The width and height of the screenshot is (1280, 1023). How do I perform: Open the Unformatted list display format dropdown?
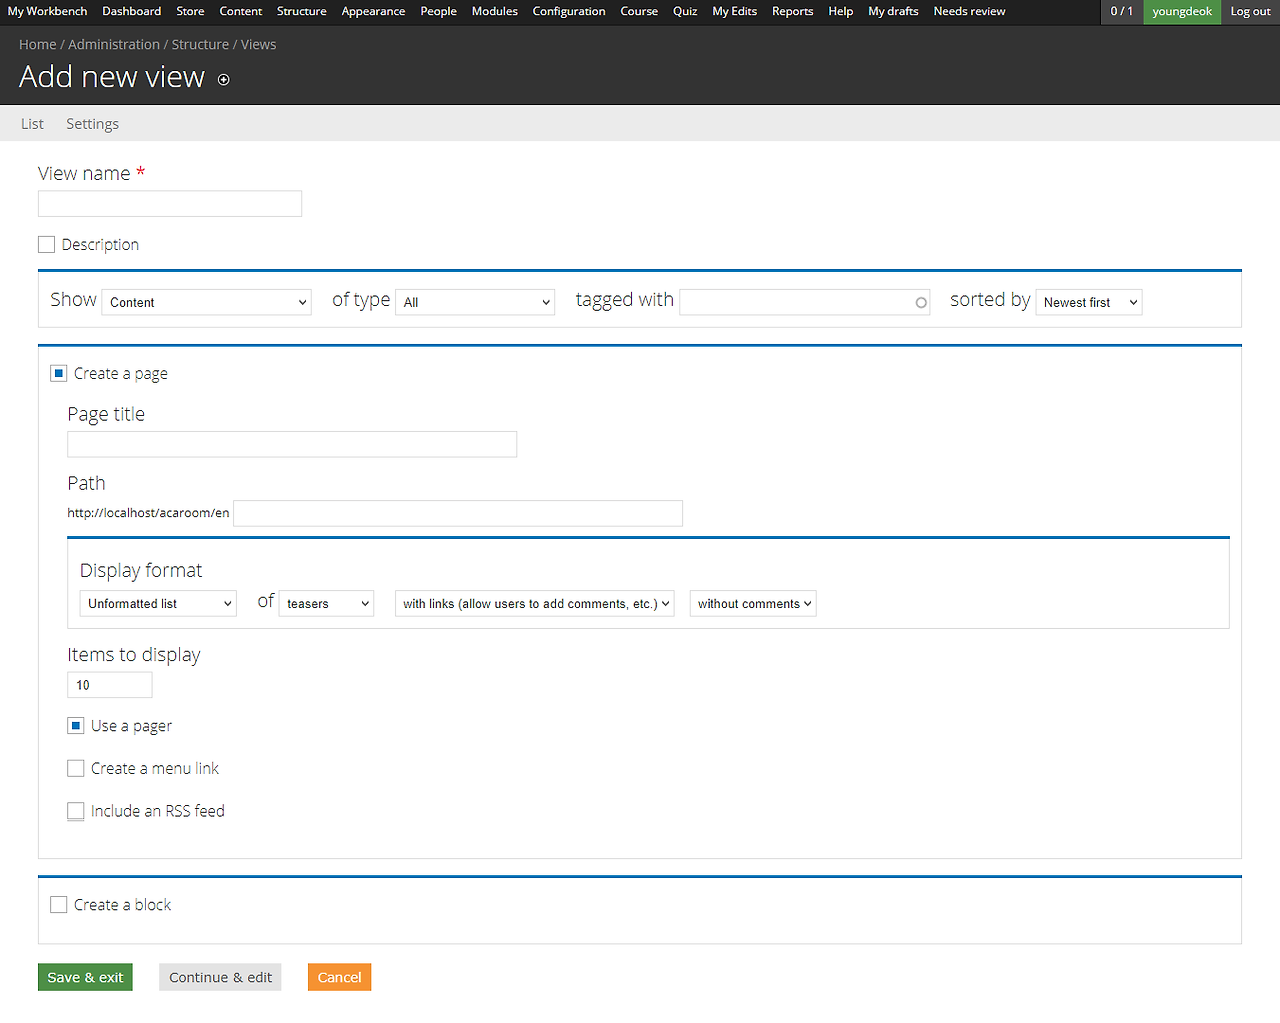tap(158, 604)
